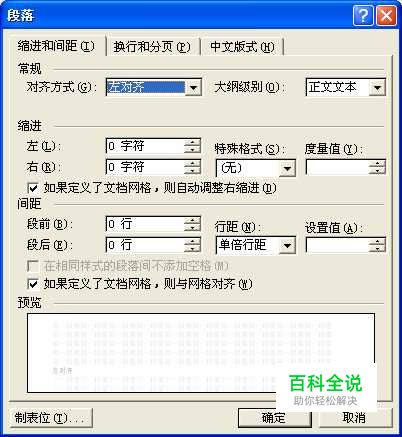Image resolution: width=402 pixels, height=437 pixels.
Task: Click the 取消 cancel button
Action: pos(355,418)
